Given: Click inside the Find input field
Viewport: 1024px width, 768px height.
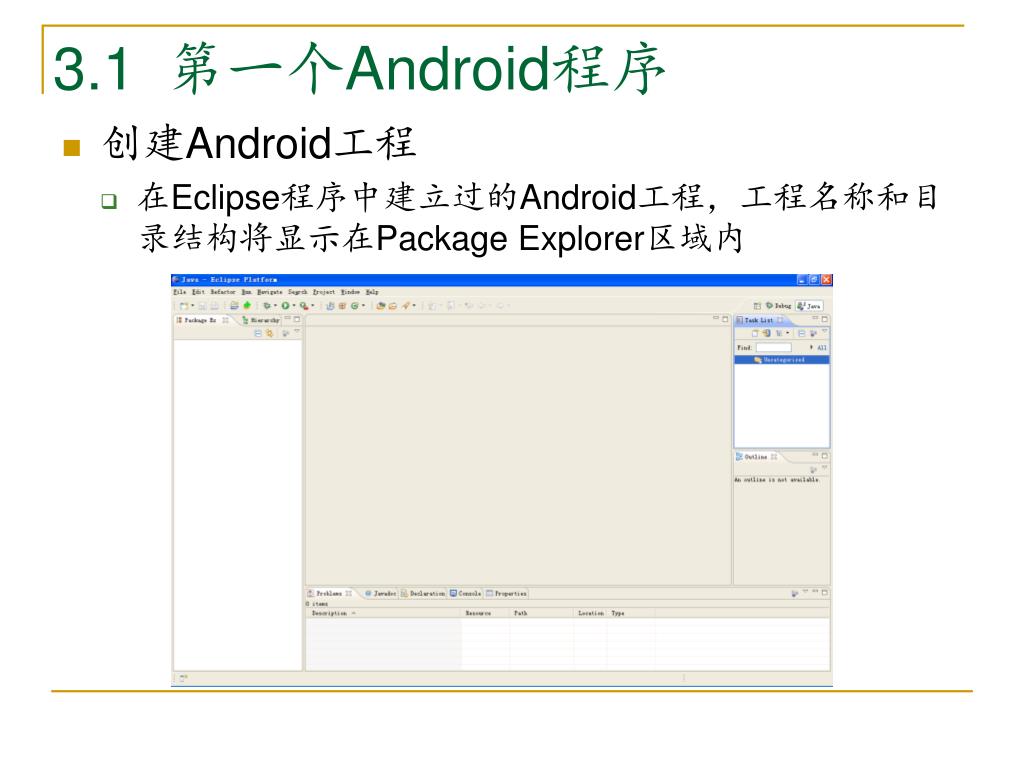Looking at the screenshot, I should point(774,347).
